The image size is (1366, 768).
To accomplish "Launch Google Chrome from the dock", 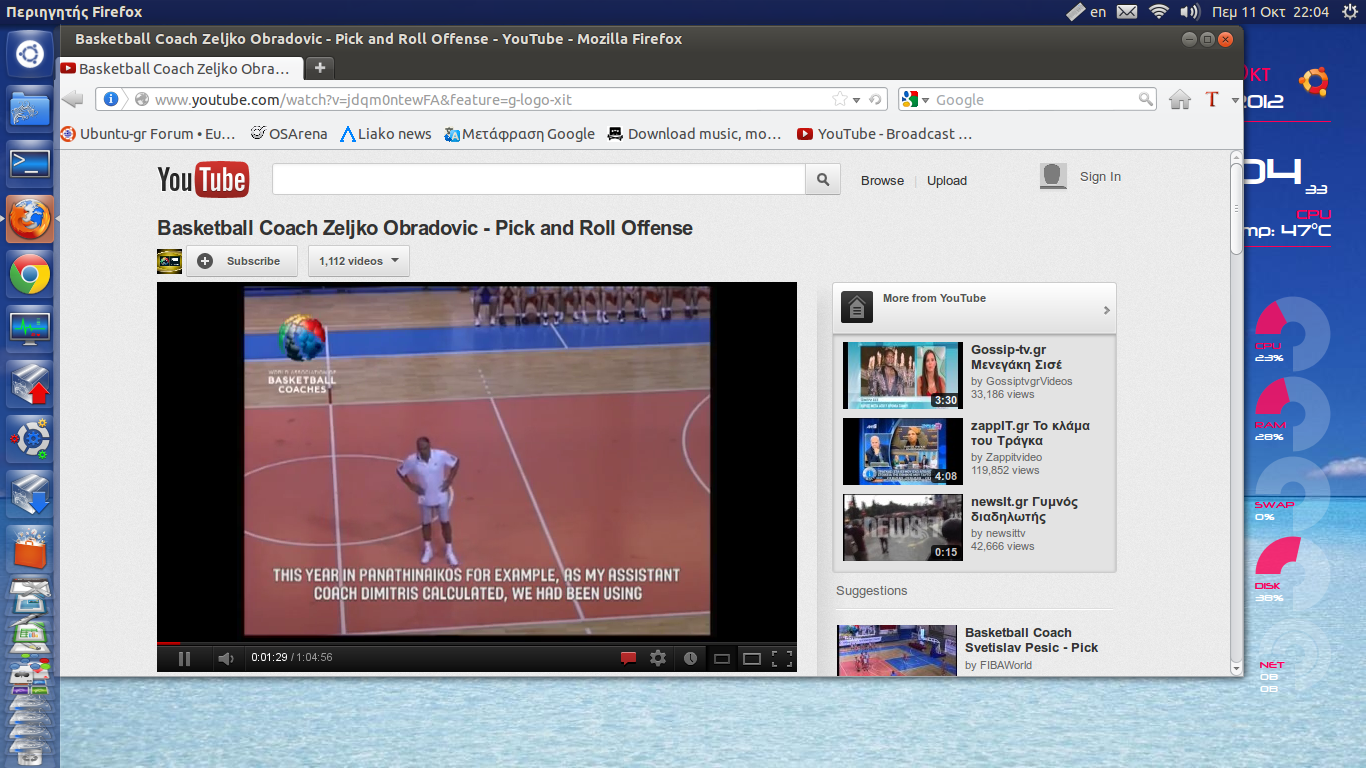I will click(x=30, y=274).
